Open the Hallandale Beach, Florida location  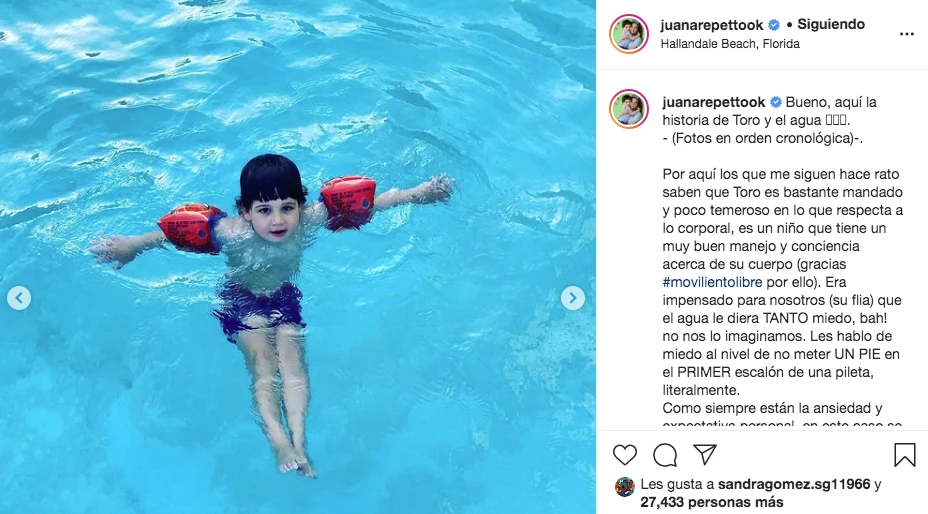(730, 44)
